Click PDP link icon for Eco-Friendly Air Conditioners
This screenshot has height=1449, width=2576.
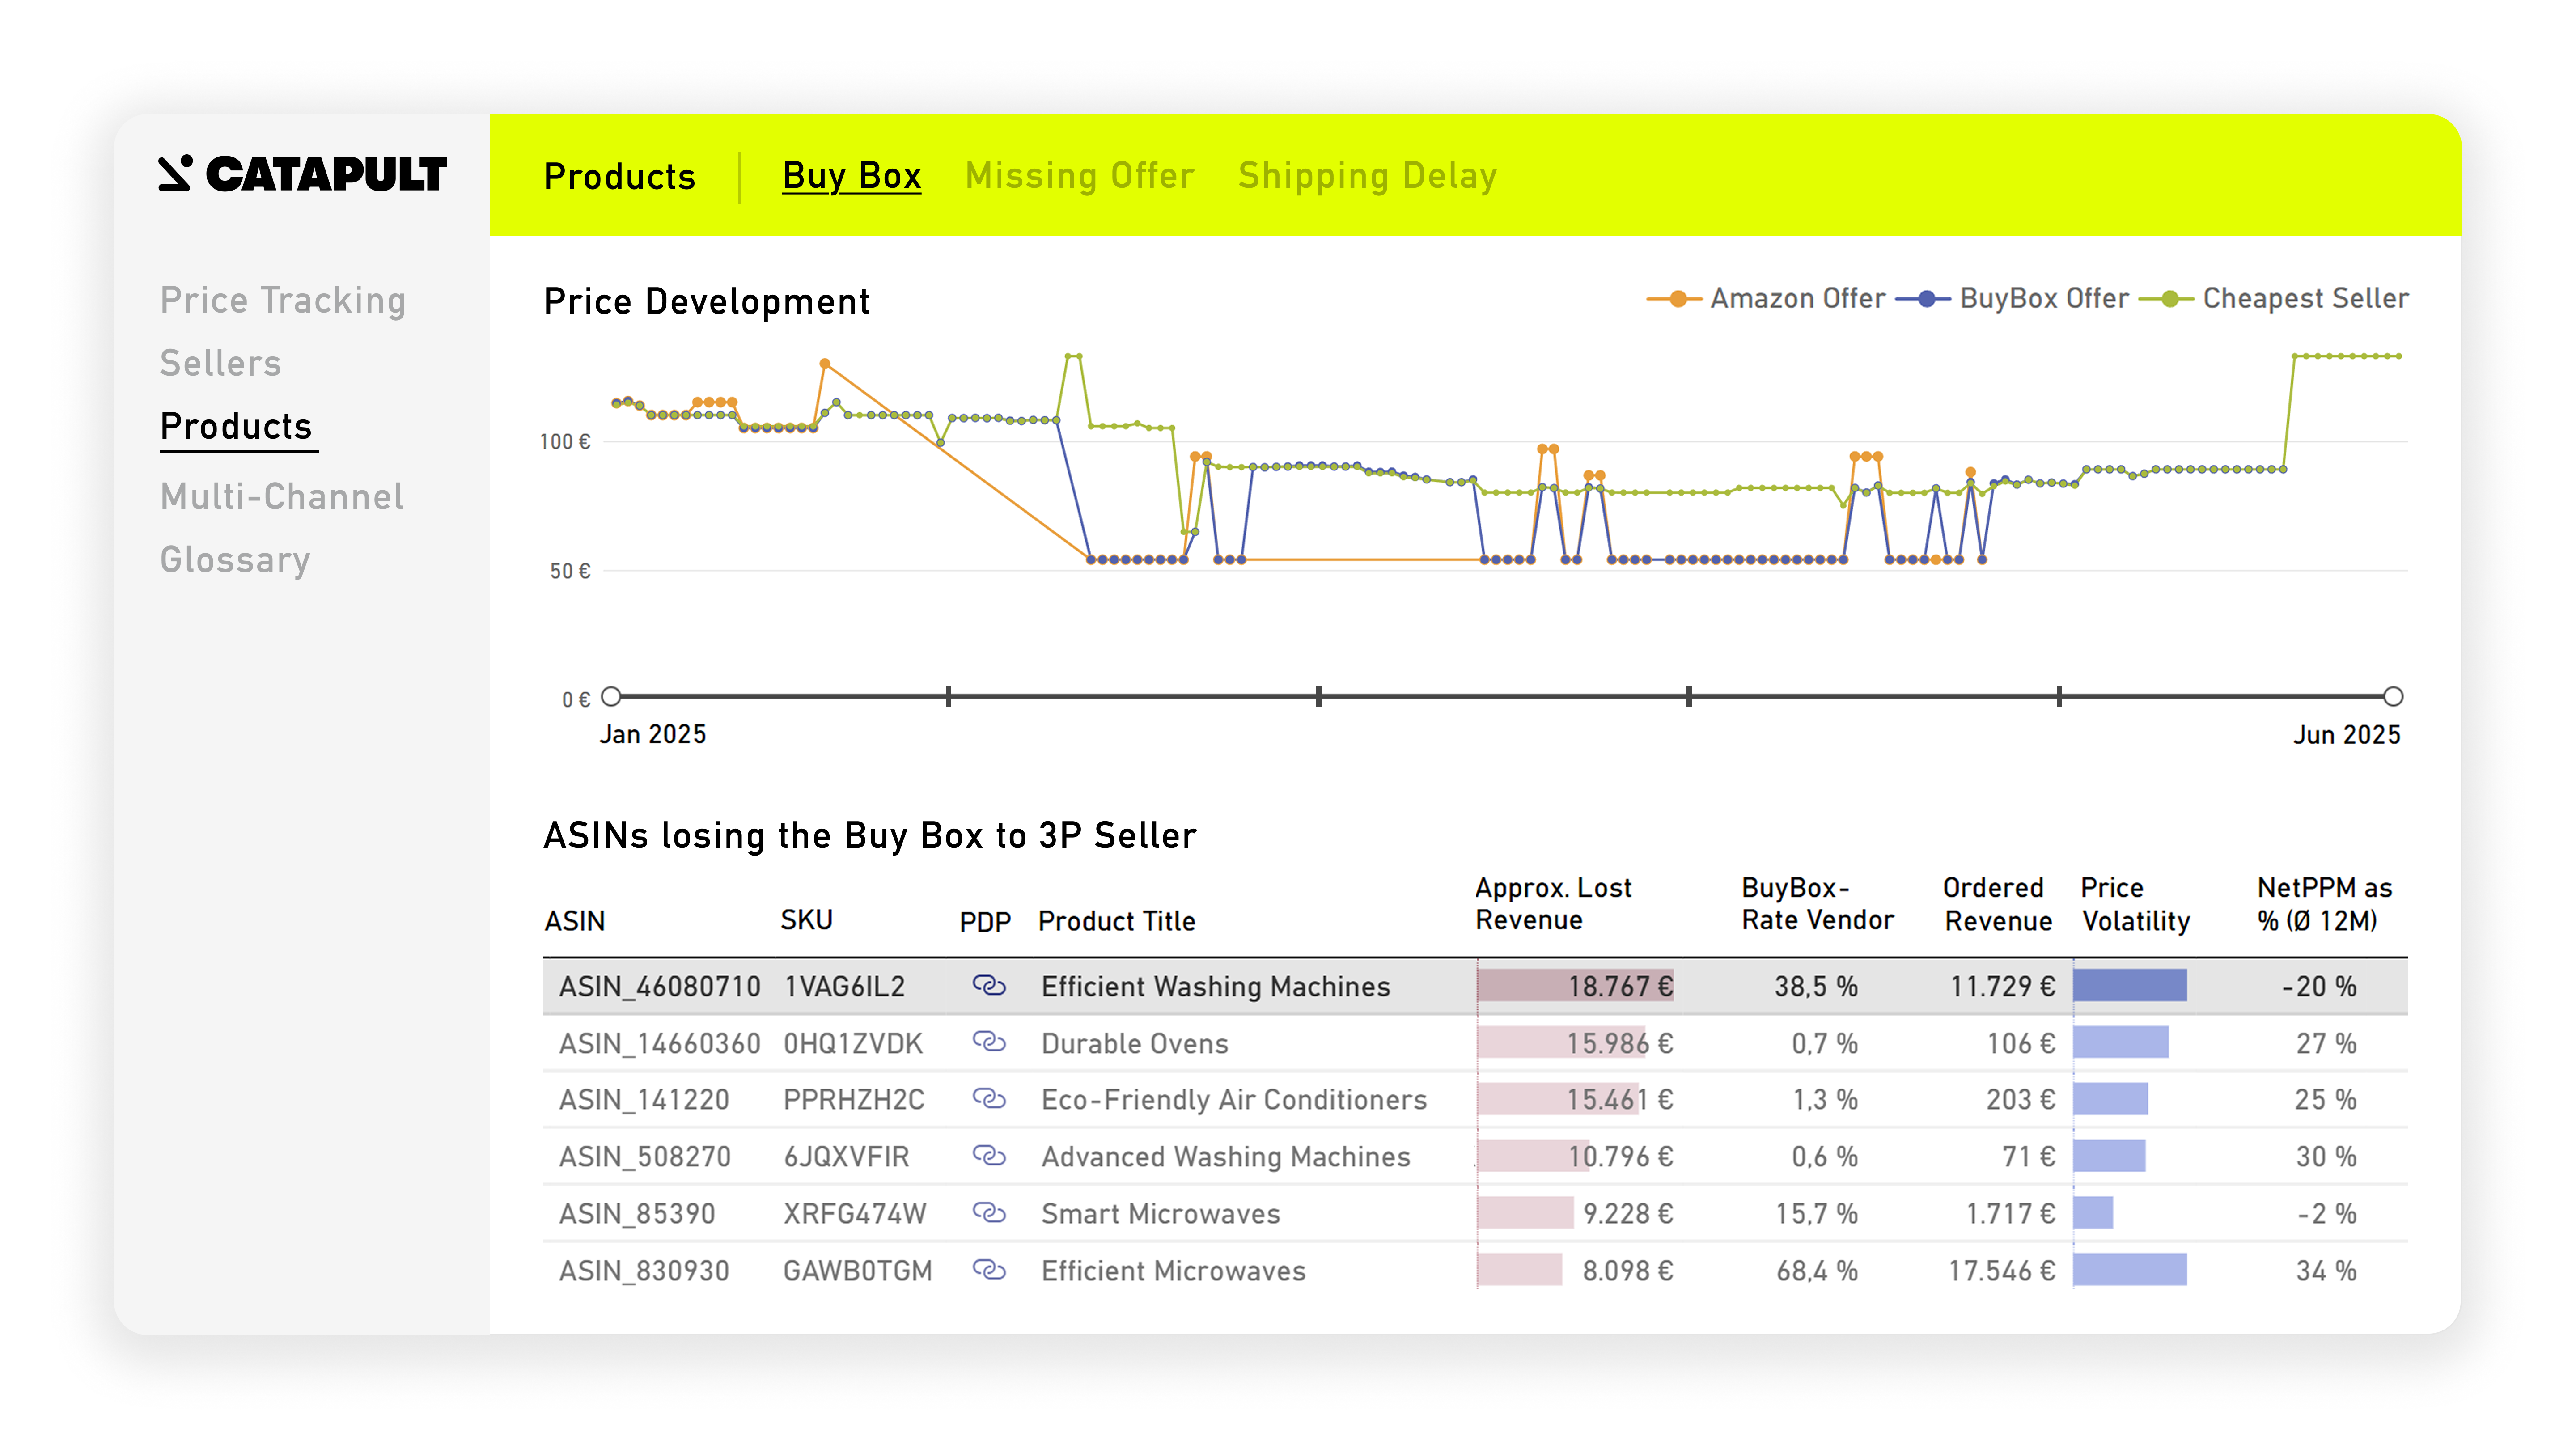tap(988, 1099)
